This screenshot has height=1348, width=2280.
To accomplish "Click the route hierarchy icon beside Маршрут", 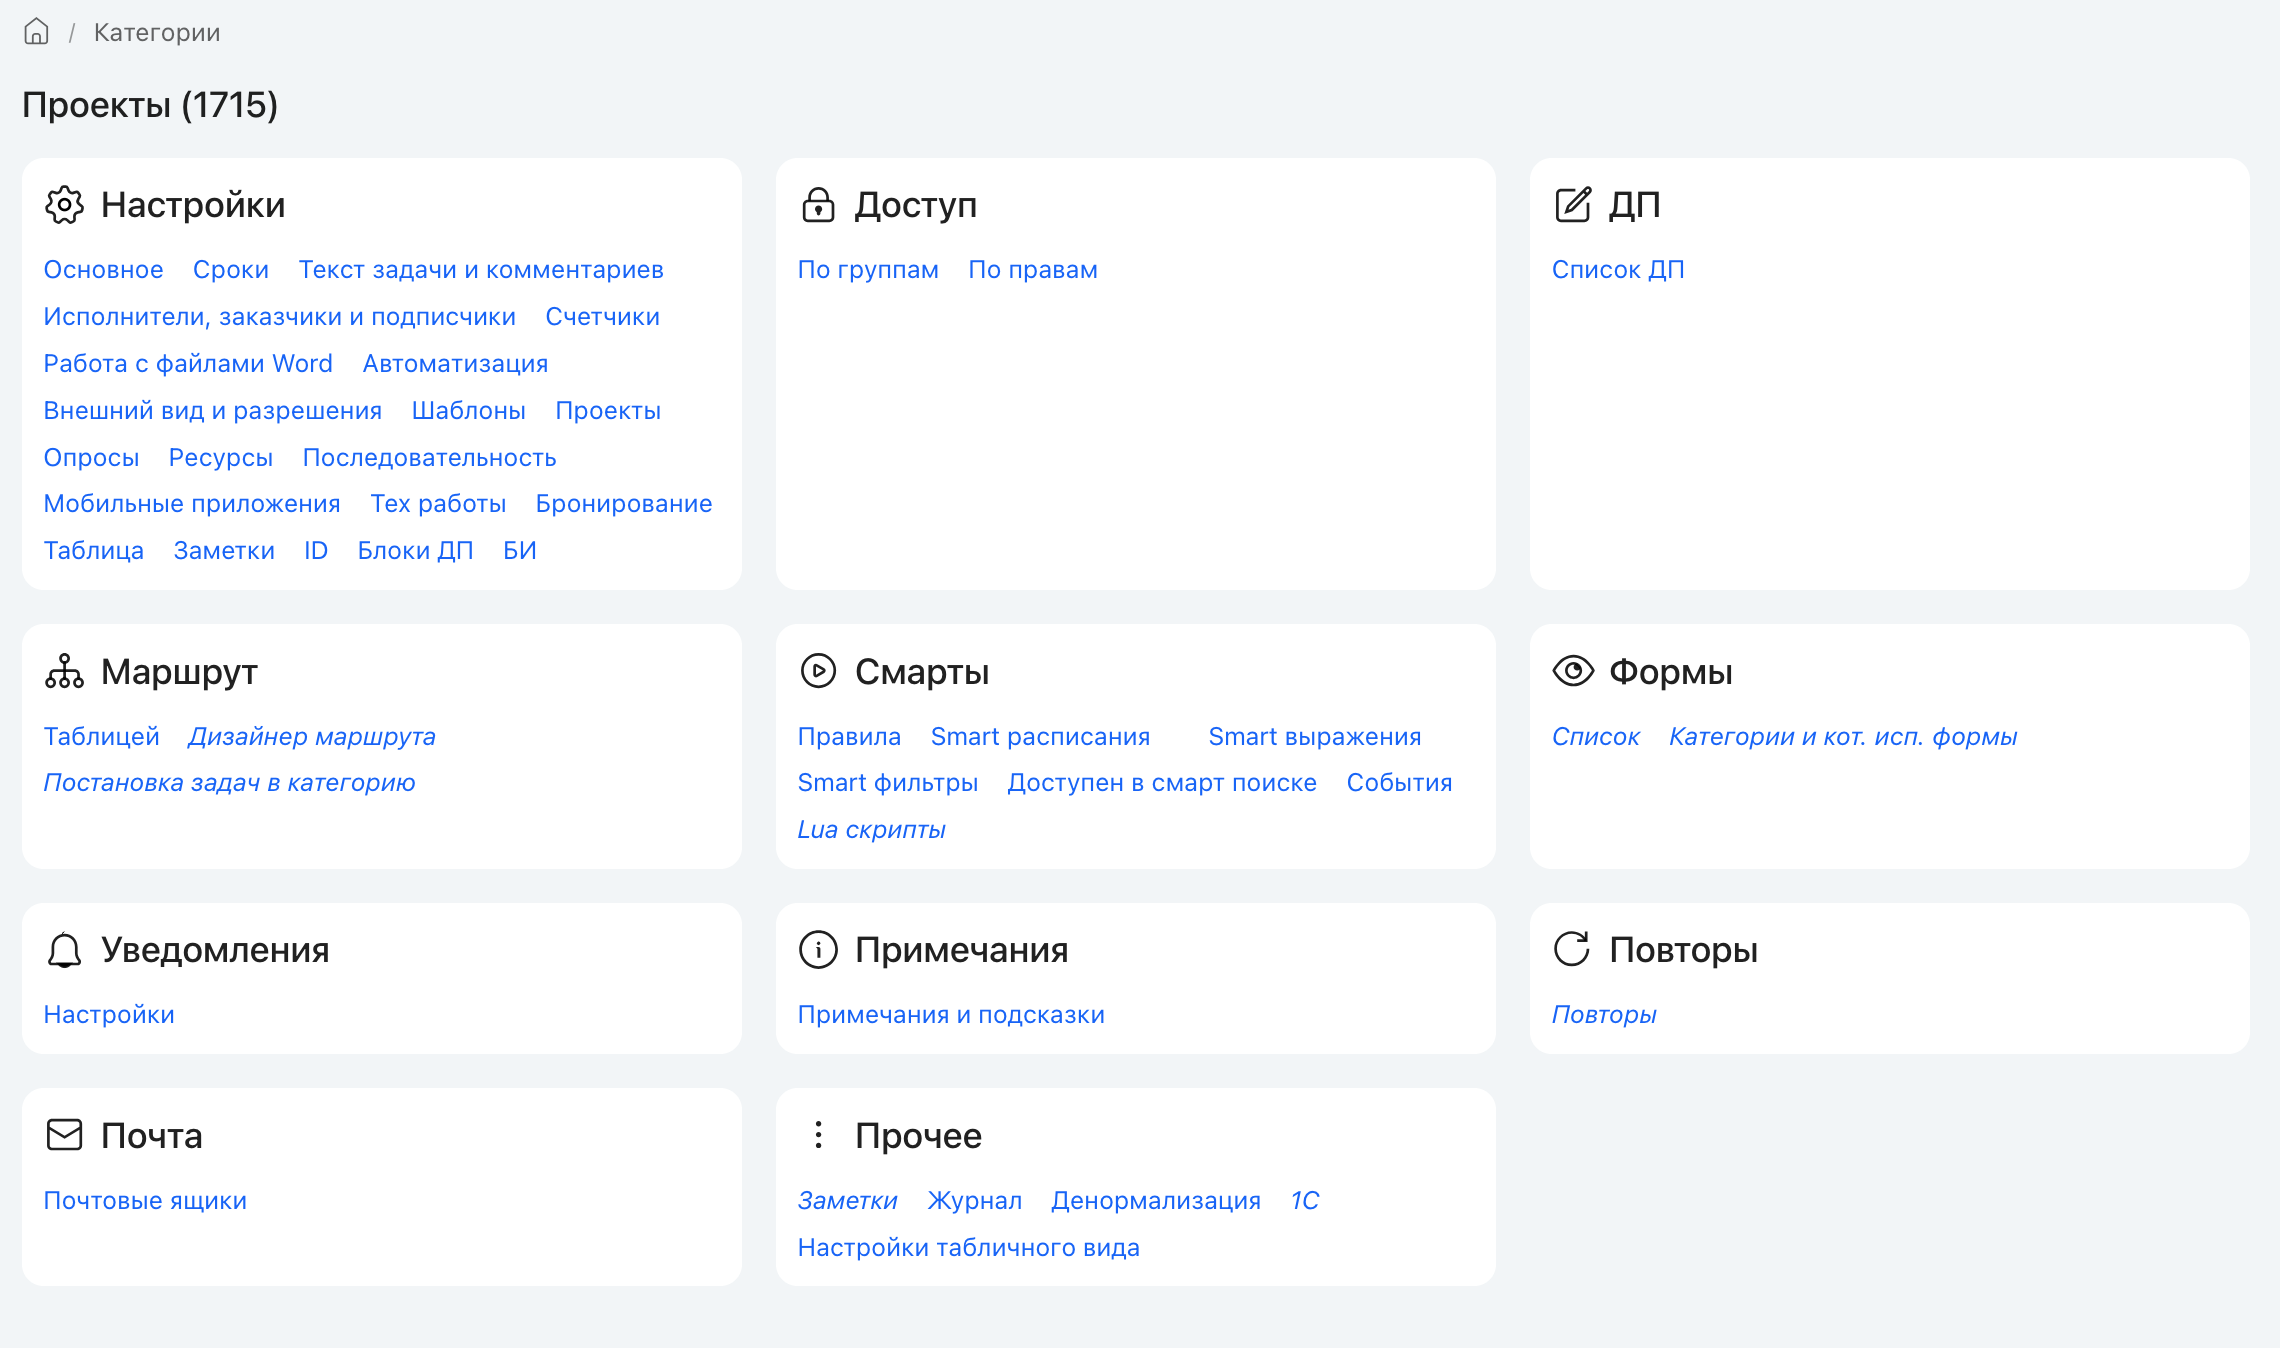I will tap(65, 672).
